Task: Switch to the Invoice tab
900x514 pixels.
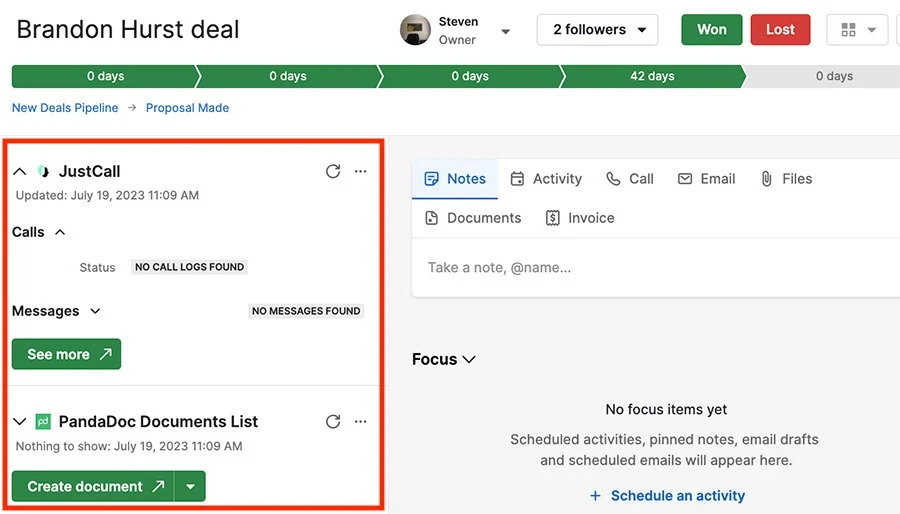Action: [x=580, y=218]
